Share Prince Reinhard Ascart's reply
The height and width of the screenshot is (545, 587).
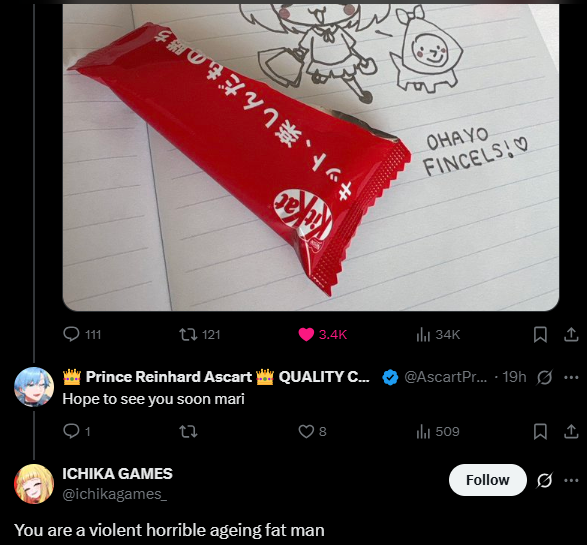pos(571,431)
